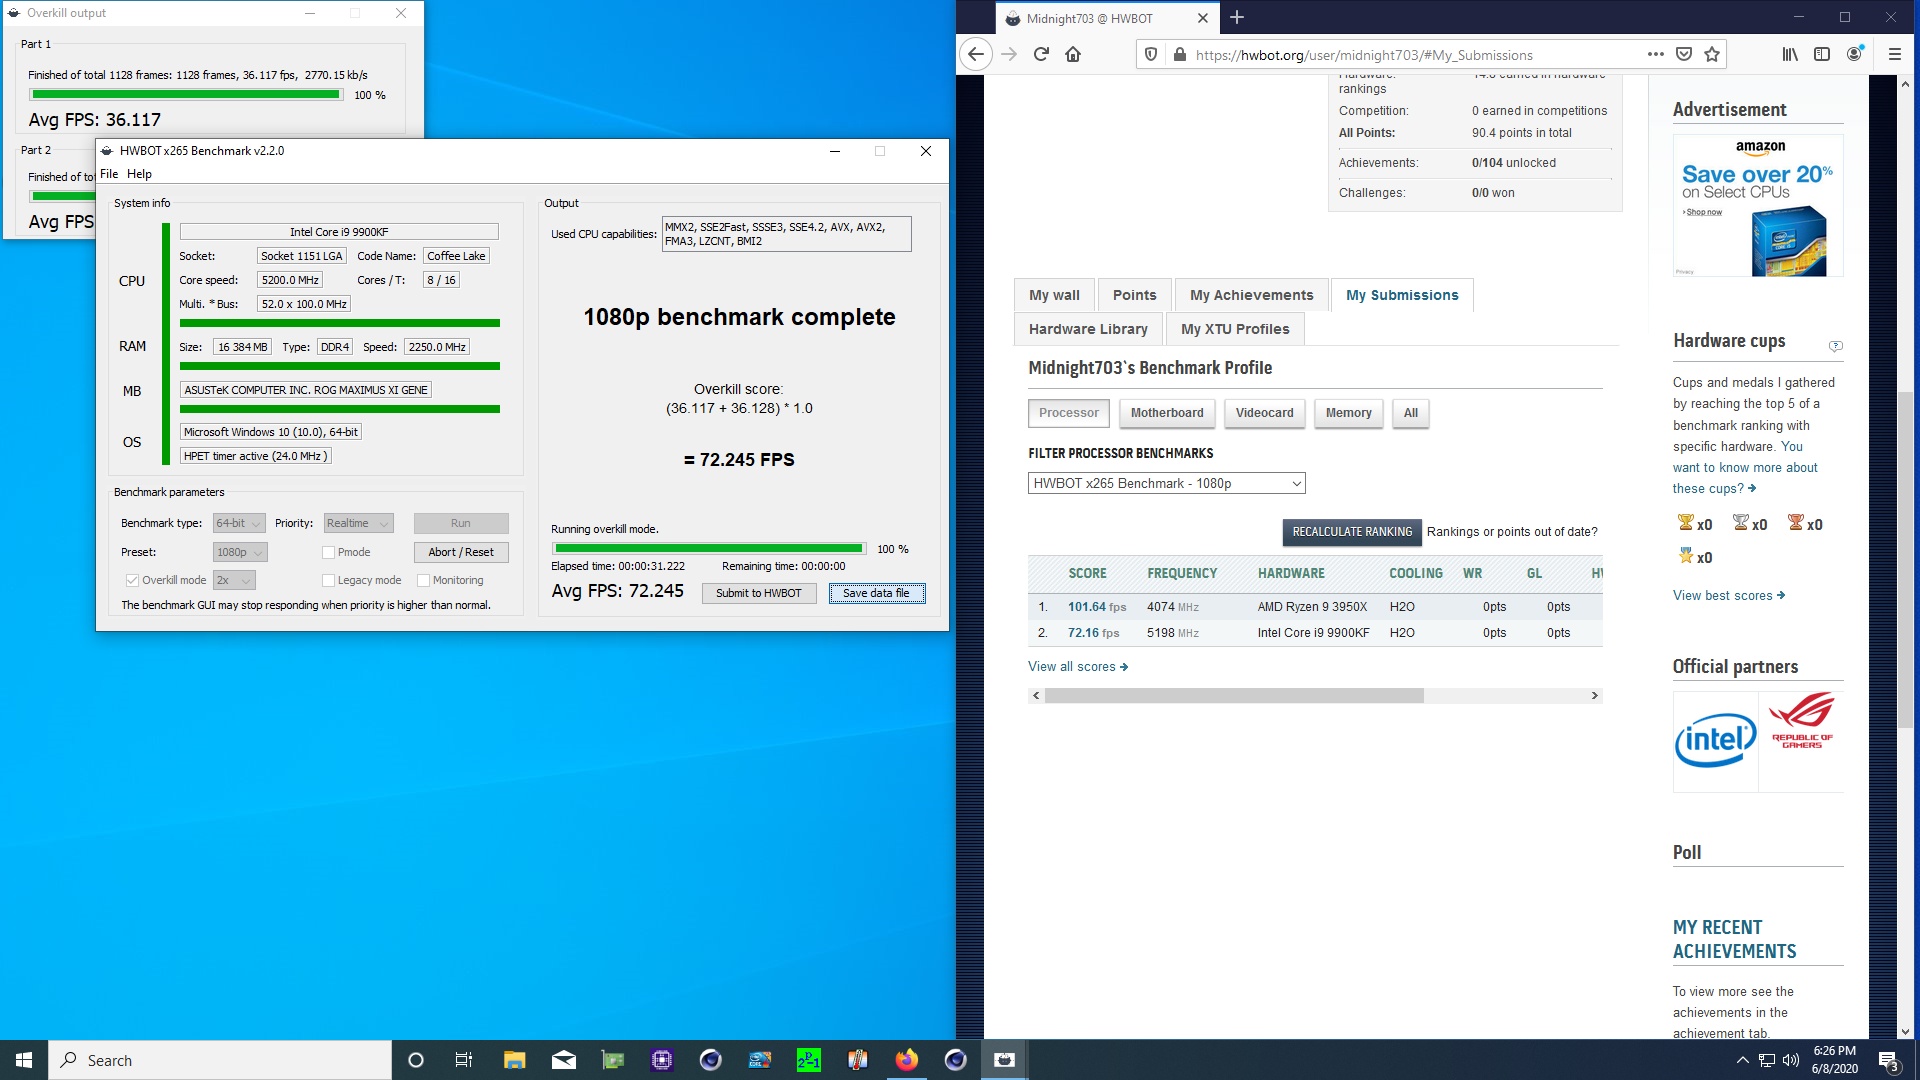Open the Preset 1080p dropdown
1920x1080 pixels.
tap(240, 552)
